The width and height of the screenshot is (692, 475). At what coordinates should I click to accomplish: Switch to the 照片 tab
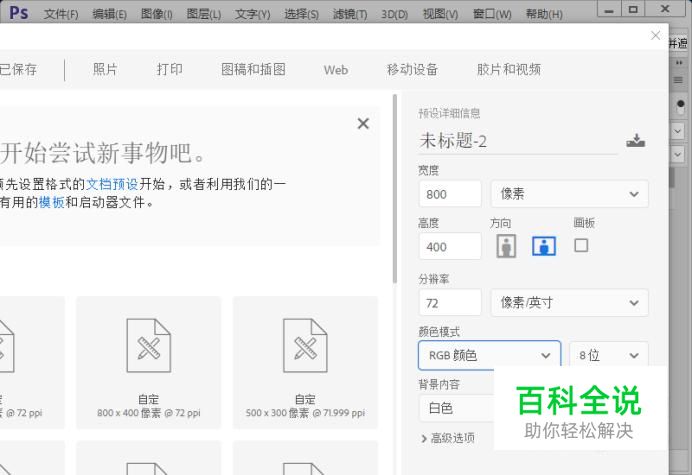(x=105, y=69)
